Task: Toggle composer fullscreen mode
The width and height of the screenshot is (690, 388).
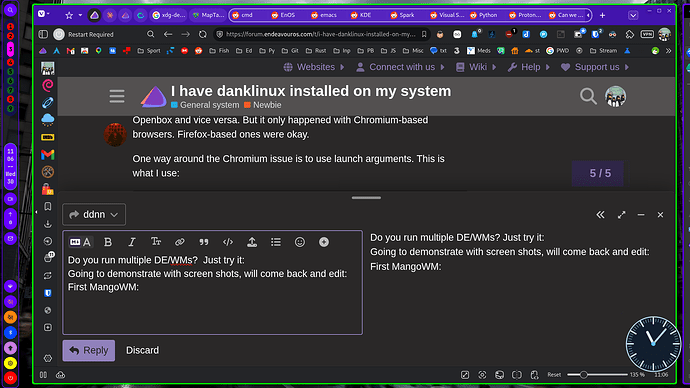Action: pyautogui.click(x=621, y=215)
